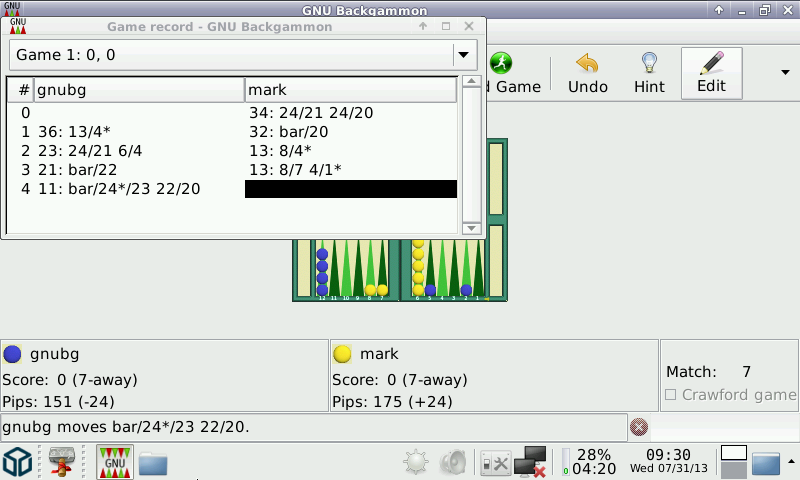This screenshot has width=800, height=480.
Task: Expand the toolbar overflow arrow
Action: click(785, 73)
